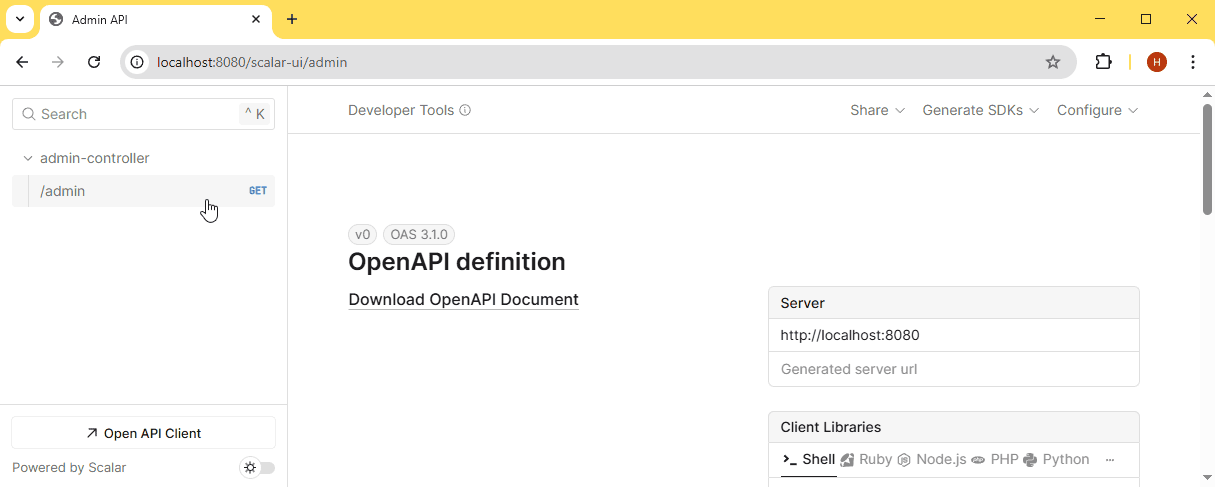Image resolution: width=1215 pixels, height=487 pixels.
Task: View site information icon in address bar
Action: coord(138,62)
